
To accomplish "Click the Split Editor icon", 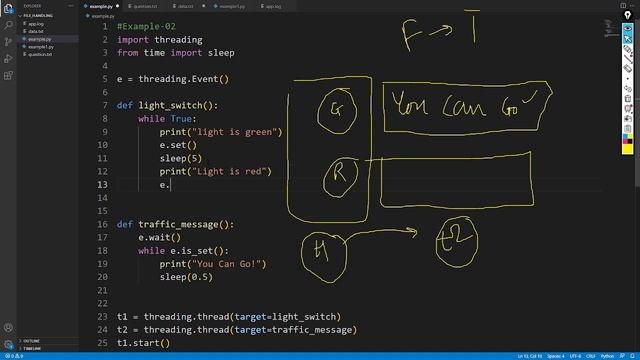I will point(623,6).
